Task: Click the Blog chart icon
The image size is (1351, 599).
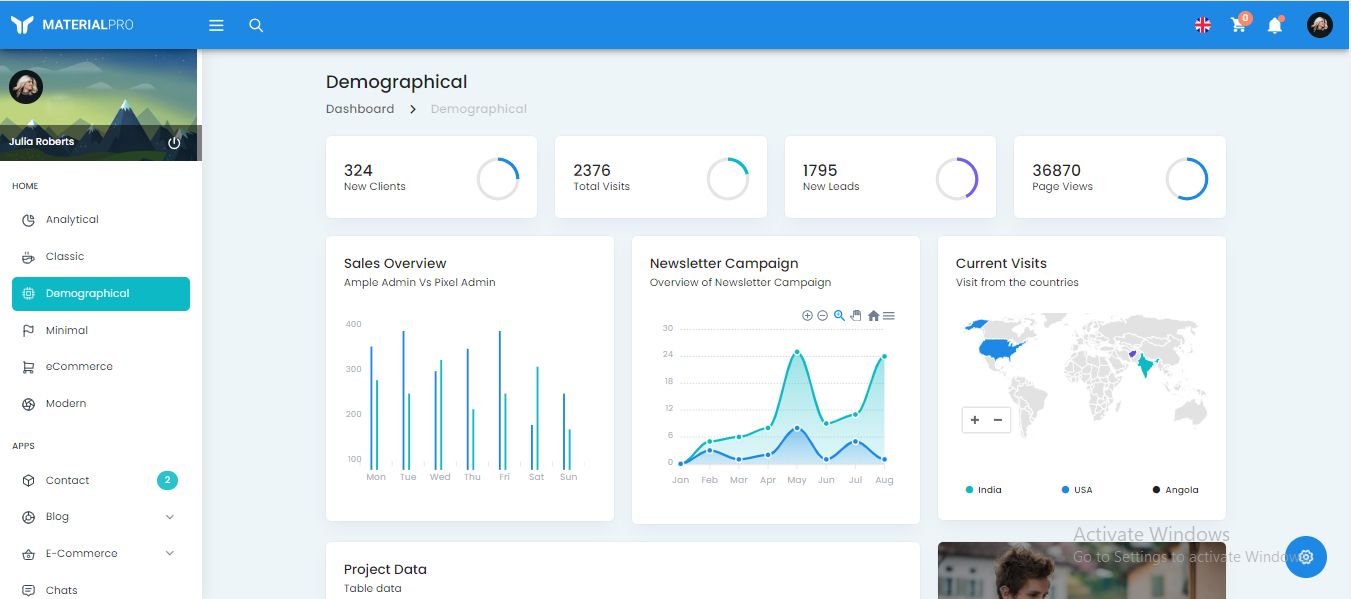Action: click(x=28, y=517)
